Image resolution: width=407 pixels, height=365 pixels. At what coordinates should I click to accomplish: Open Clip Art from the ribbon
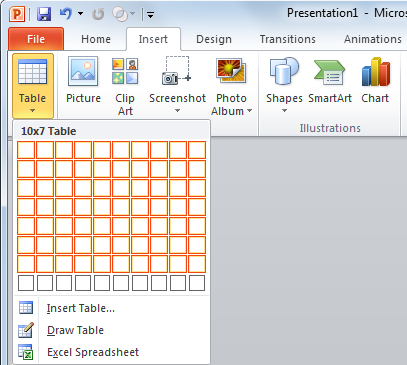(x=125, y=71)
